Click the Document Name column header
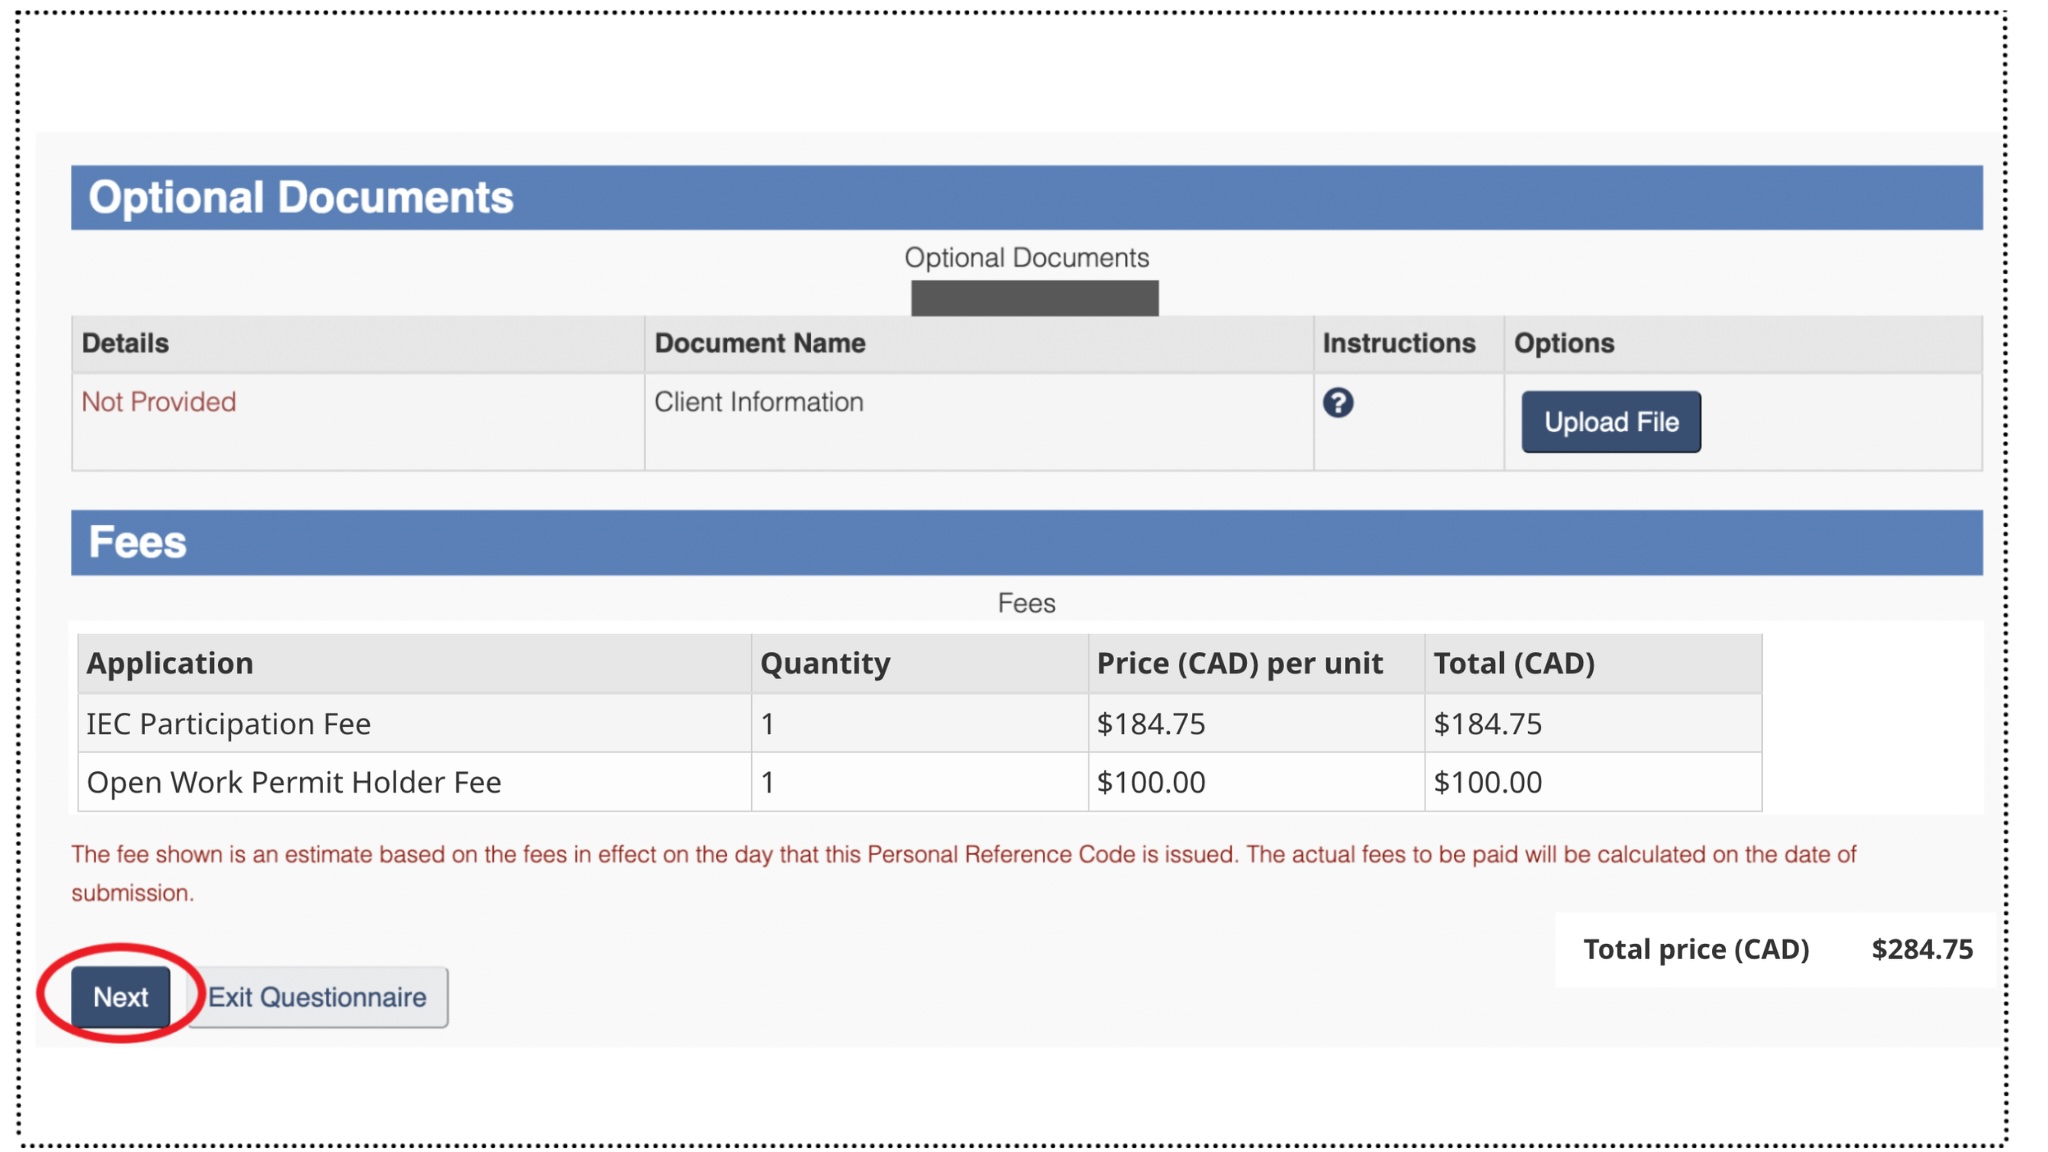Image resolution: width=2048 pixels, height=1152 pixels. pyautogui.click(x=760, y=343)
